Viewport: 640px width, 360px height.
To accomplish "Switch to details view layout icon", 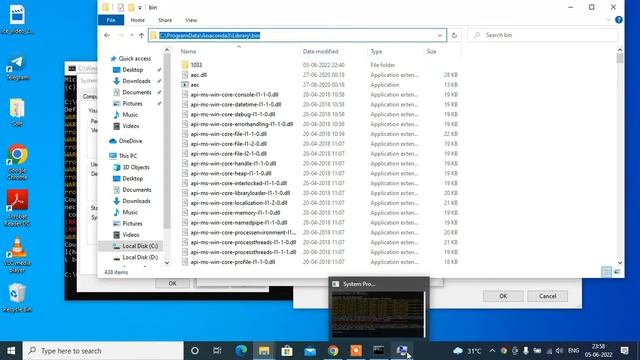I will (607, 272).
